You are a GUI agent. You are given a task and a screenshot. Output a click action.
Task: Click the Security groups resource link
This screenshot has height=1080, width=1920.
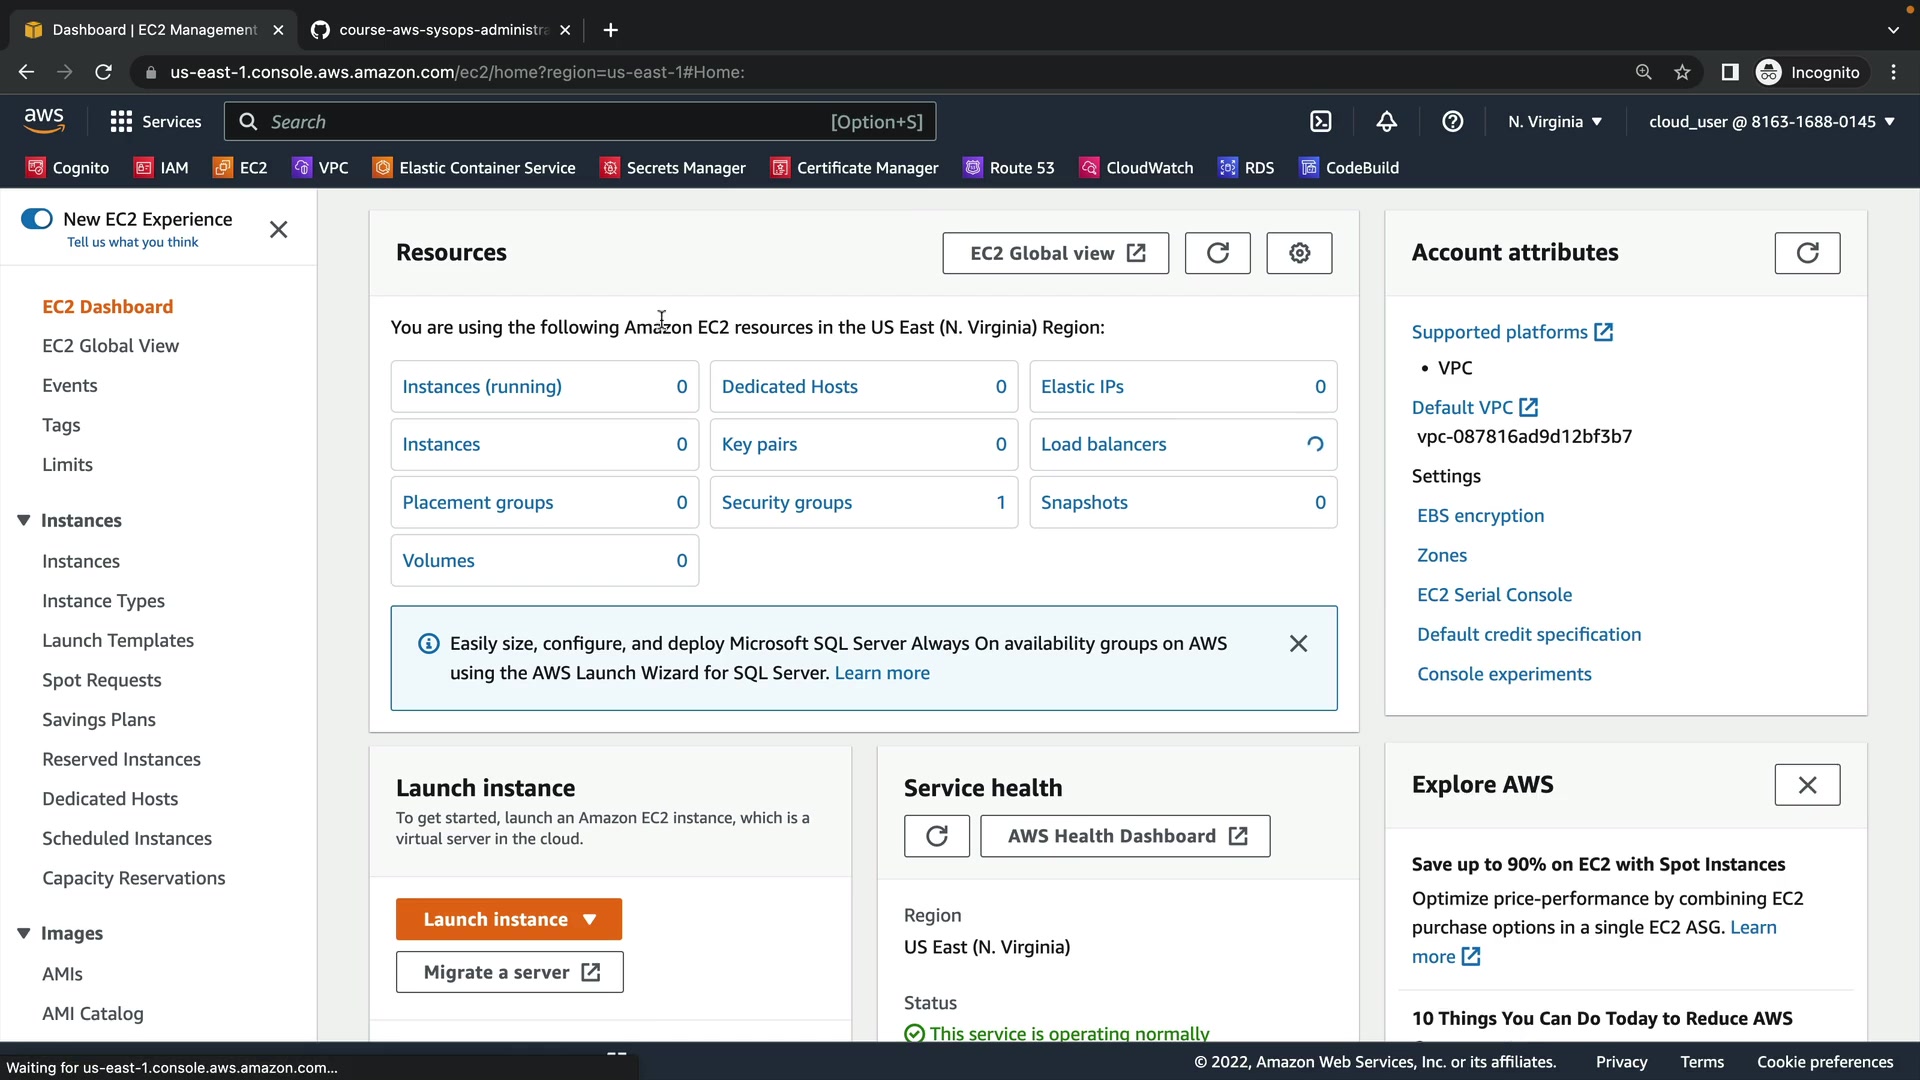(786, 503)
